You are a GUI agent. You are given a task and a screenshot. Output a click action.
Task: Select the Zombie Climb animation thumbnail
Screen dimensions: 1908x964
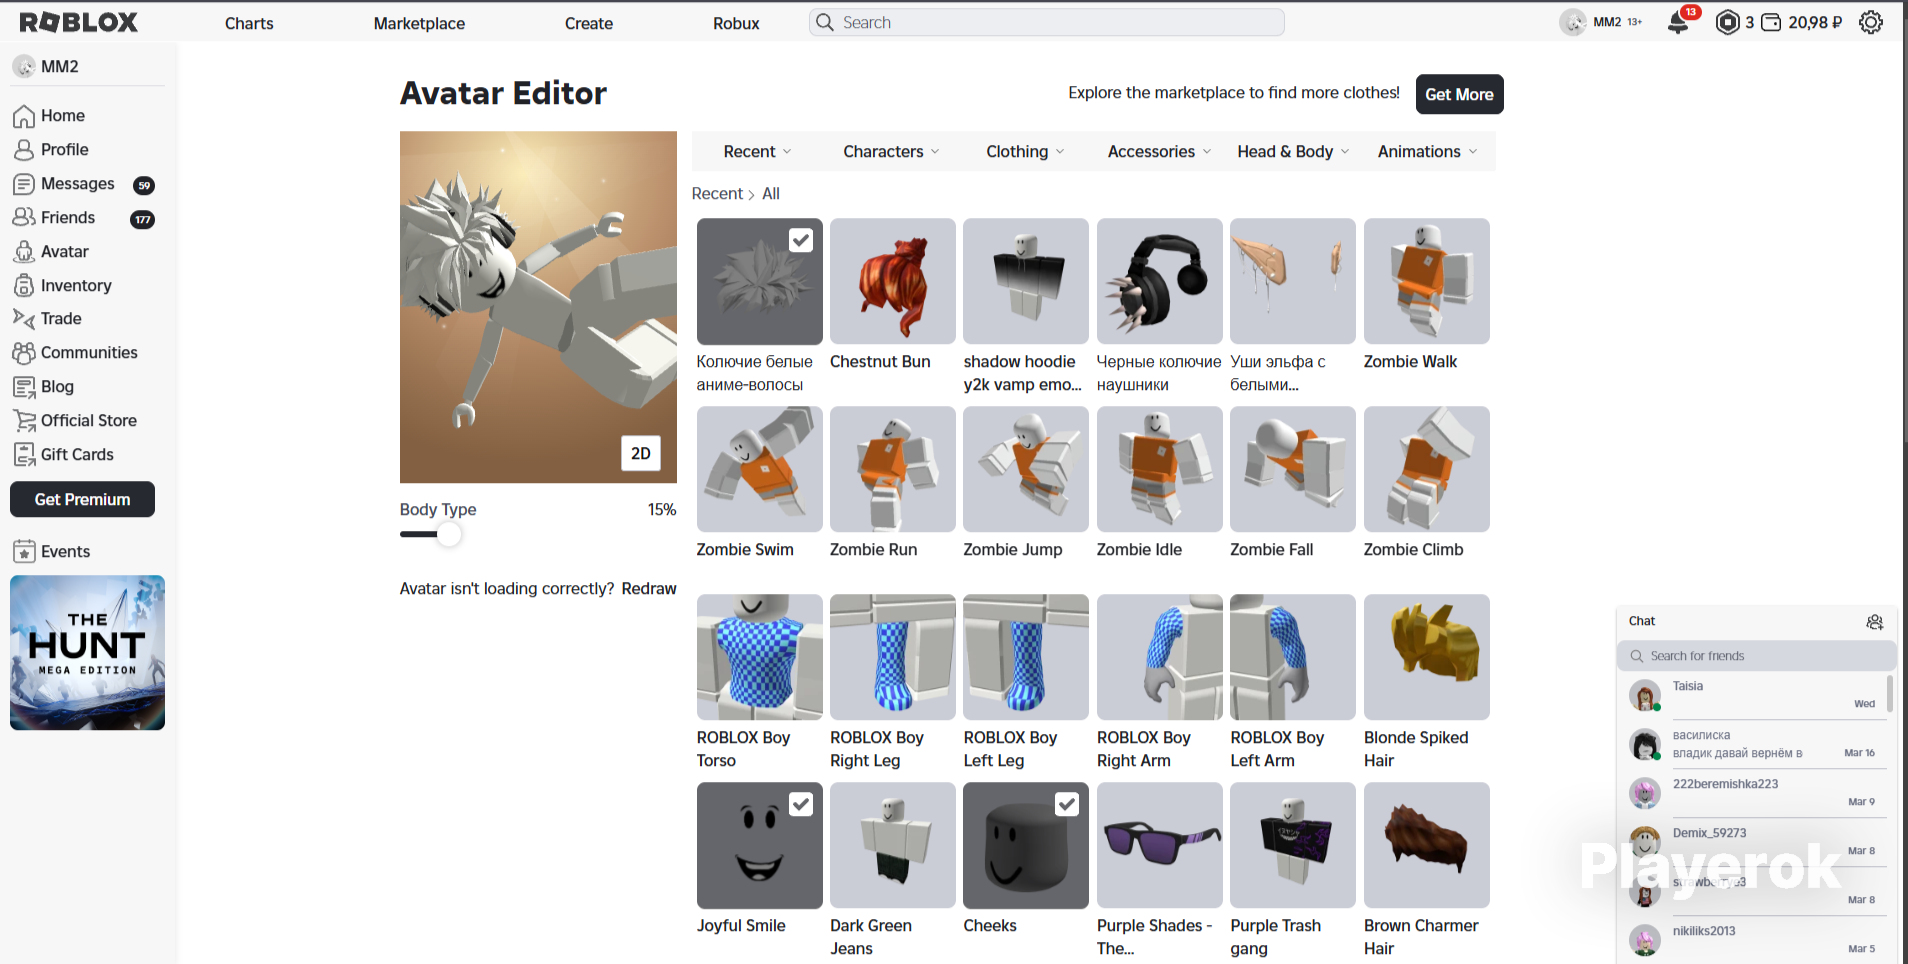click(x=1427, y=469)
